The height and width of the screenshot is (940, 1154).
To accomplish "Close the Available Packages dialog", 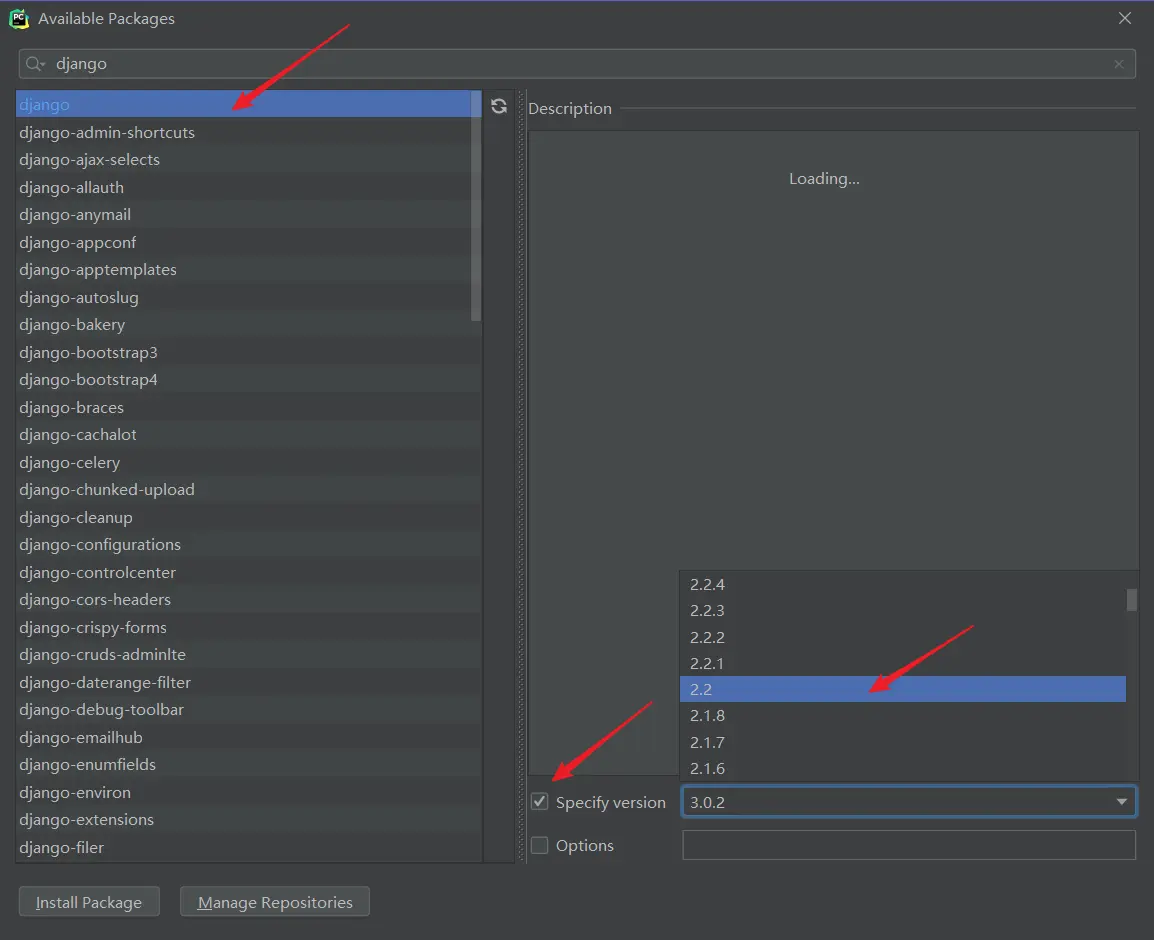I will pyautogui.click(x=1125, y=18).
